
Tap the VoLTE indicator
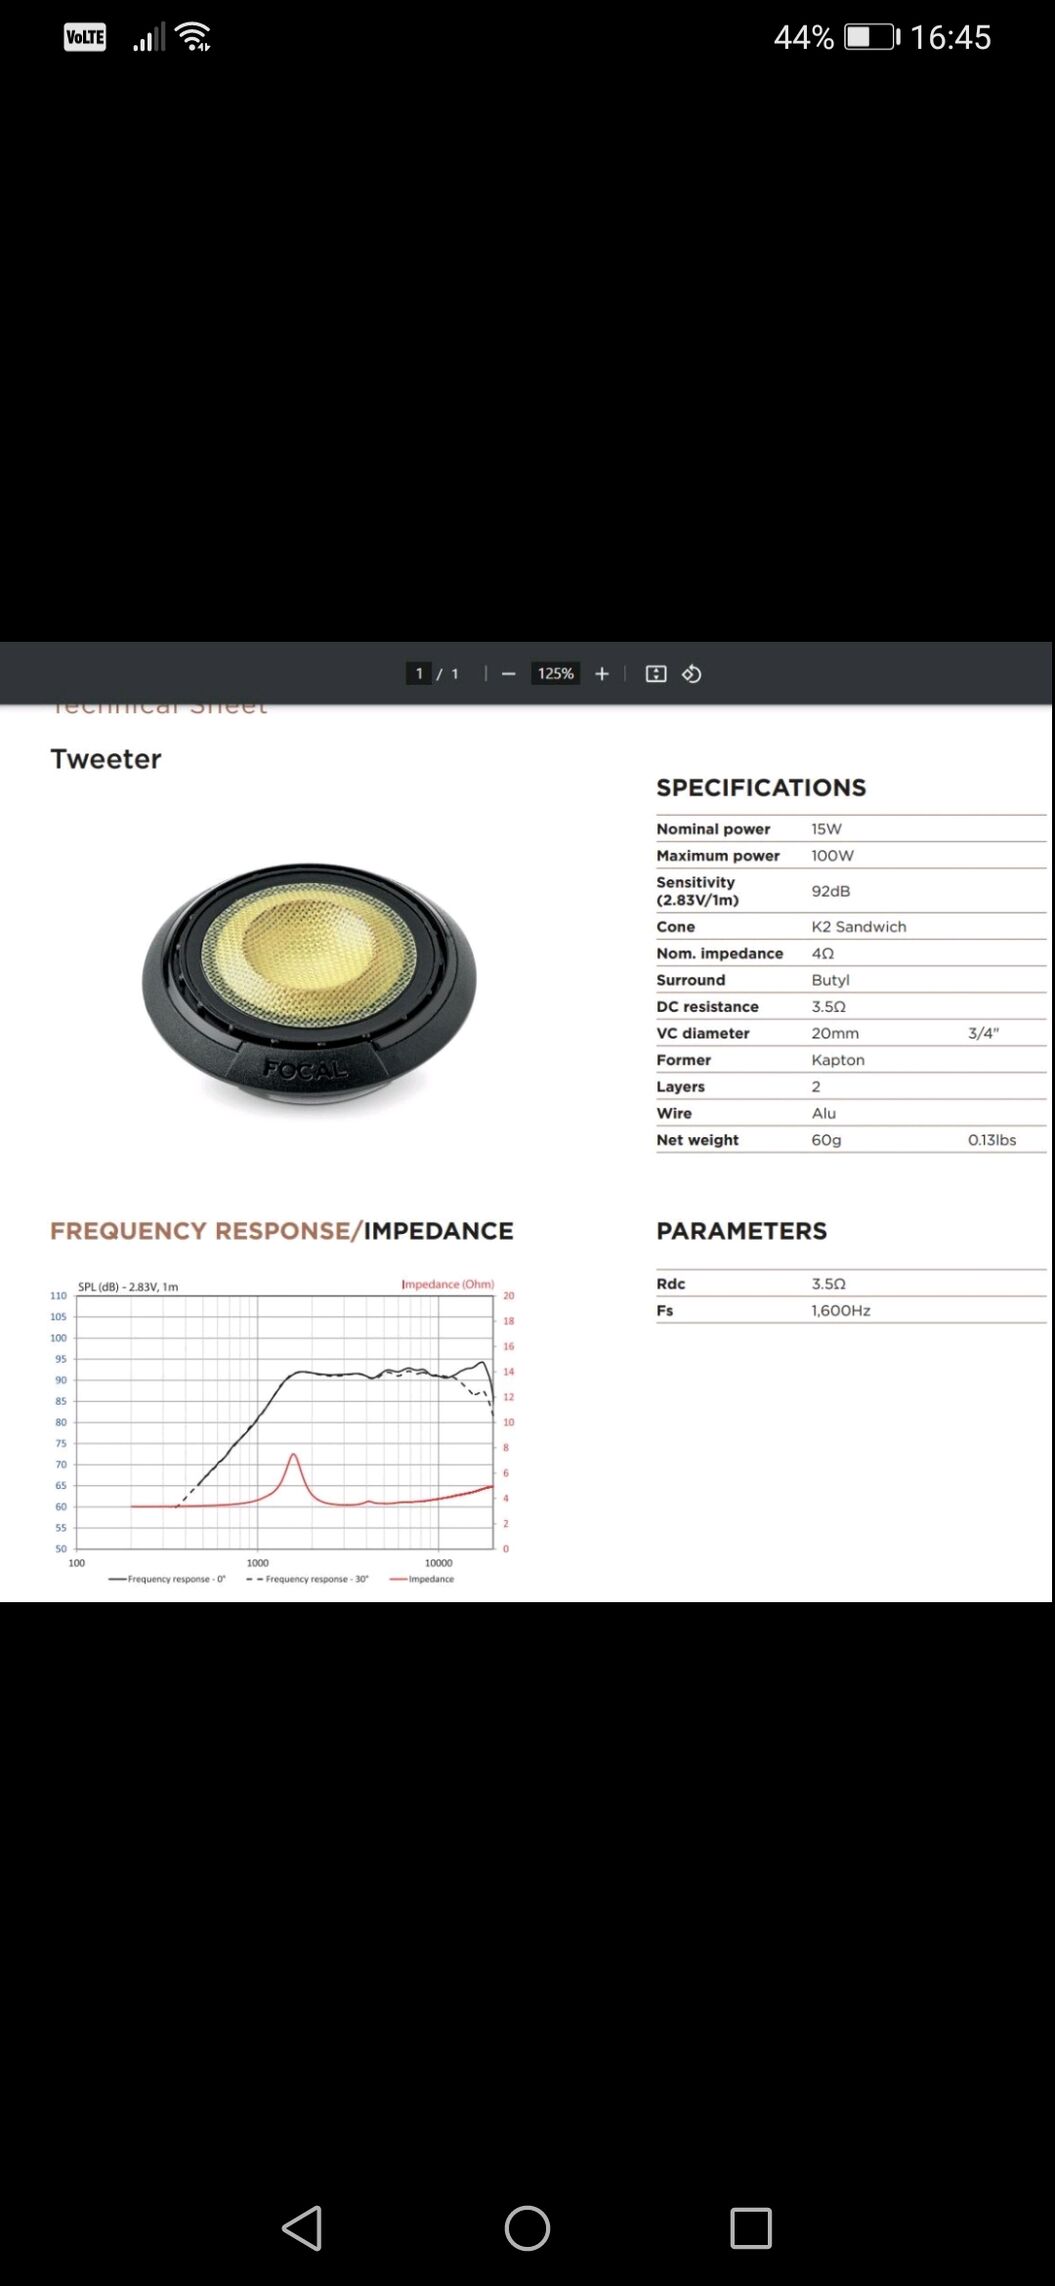click(85, 37)
